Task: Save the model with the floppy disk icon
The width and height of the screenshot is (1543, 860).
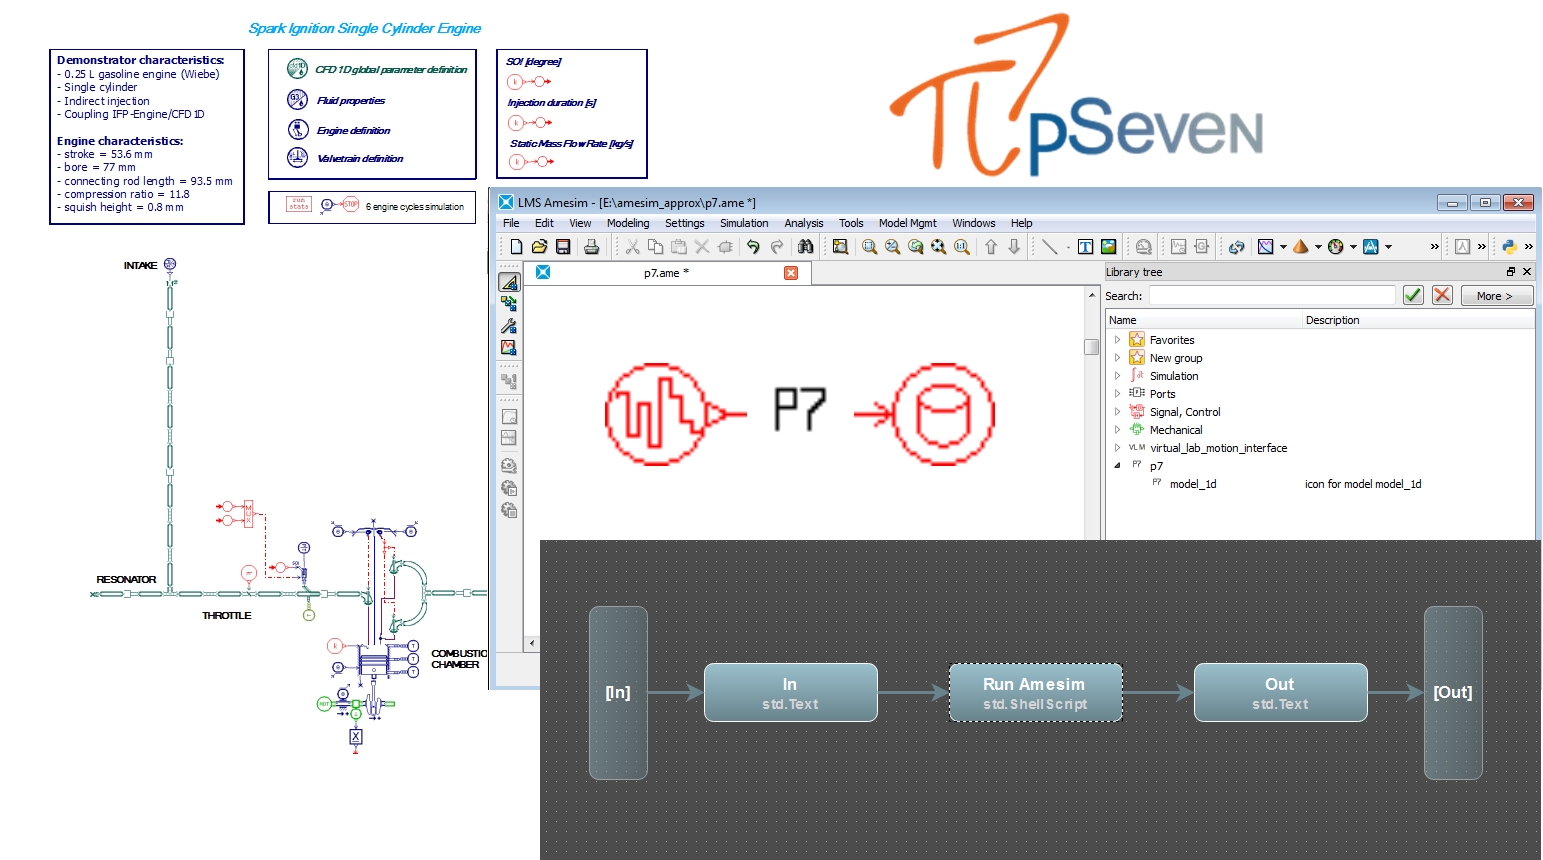Action: click(x=563, y=247)
